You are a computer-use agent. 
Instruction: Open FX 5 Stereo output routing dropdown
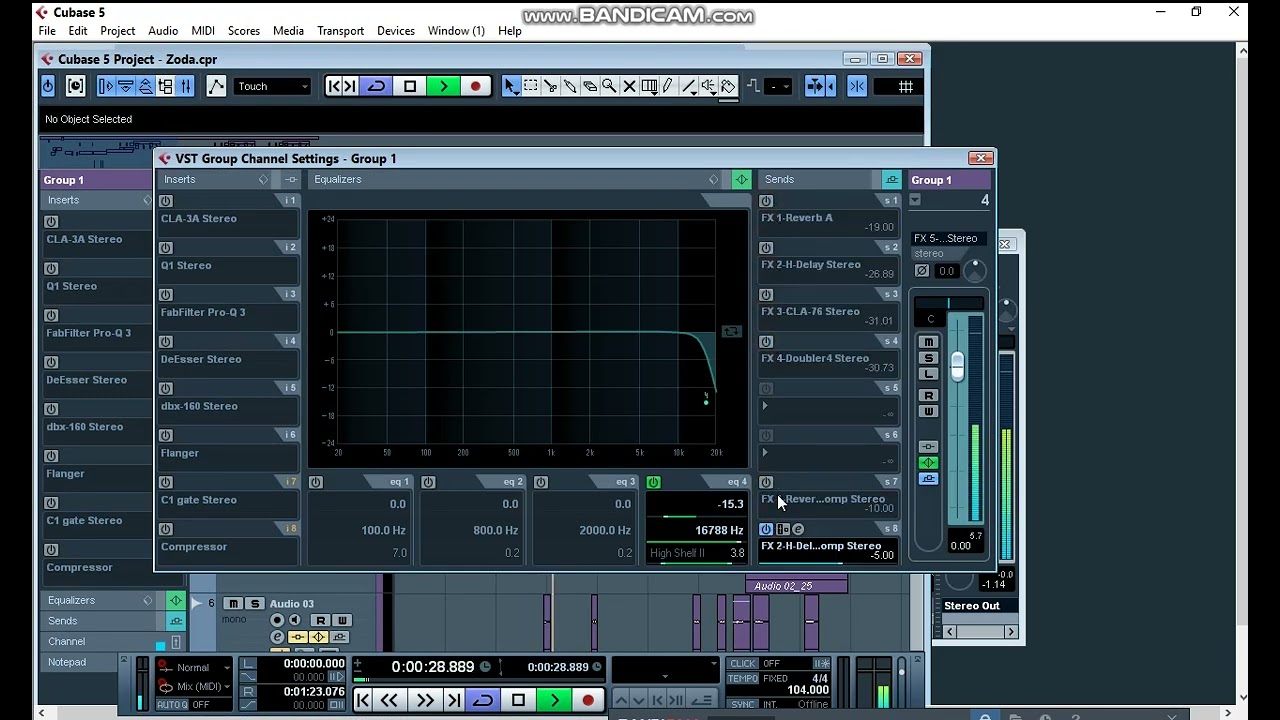(950, 238)
